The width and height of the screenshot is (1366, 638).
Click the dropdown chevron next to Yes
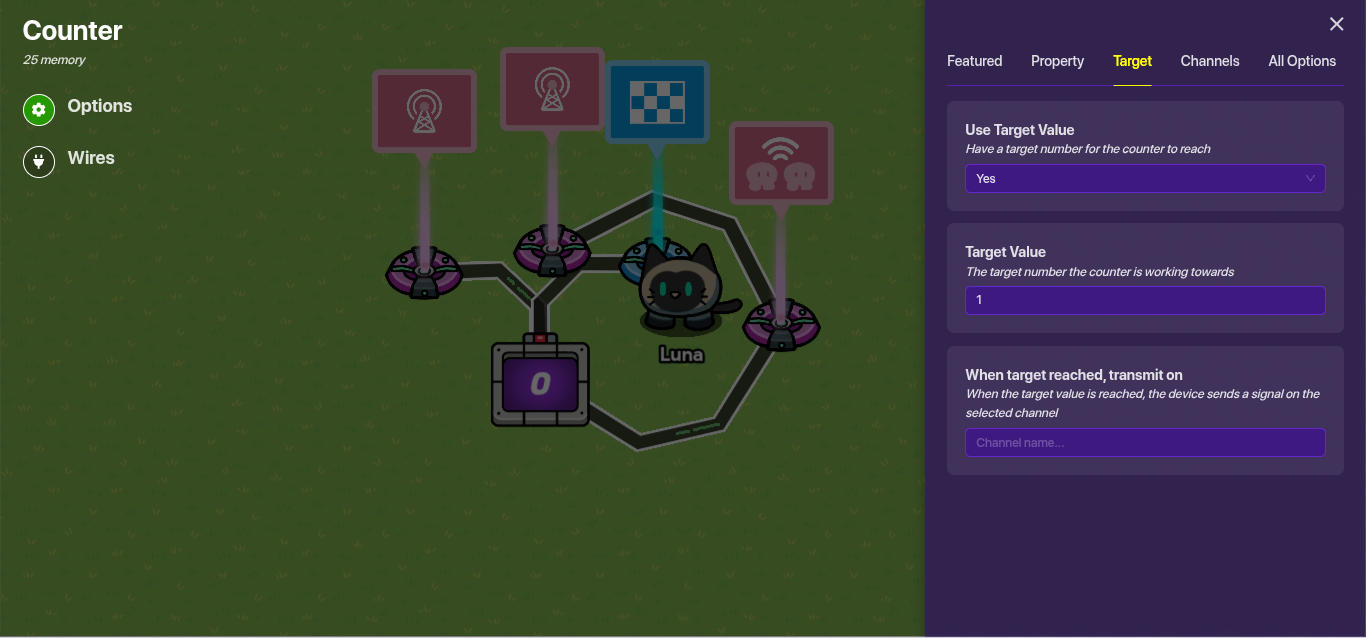1310,179
